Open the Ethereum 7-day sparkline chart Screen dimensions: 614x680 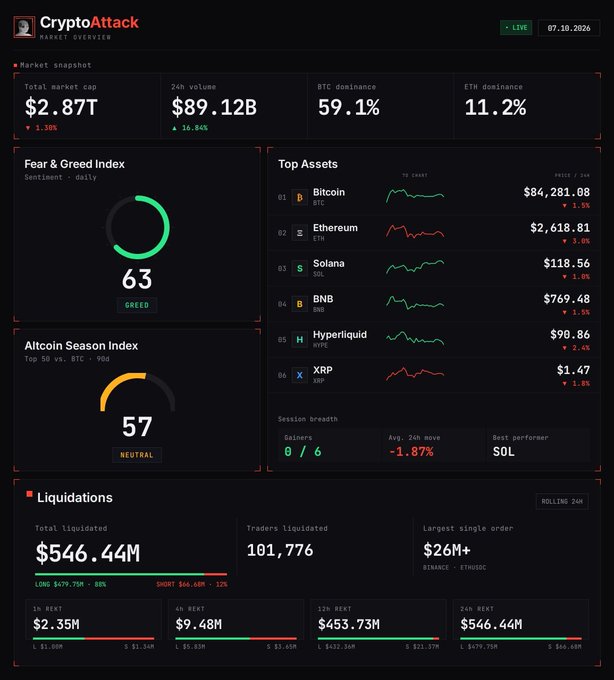[415, 231]
